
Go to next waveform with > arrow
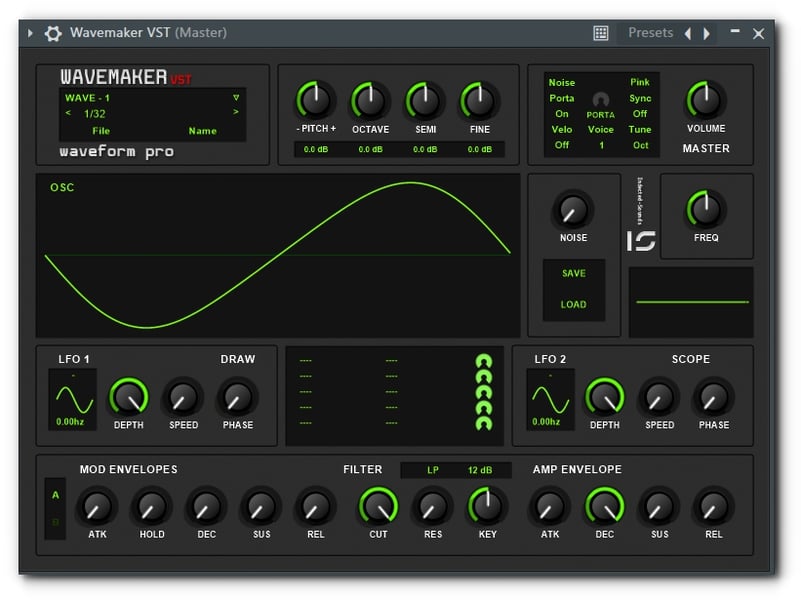click(236, 111)
